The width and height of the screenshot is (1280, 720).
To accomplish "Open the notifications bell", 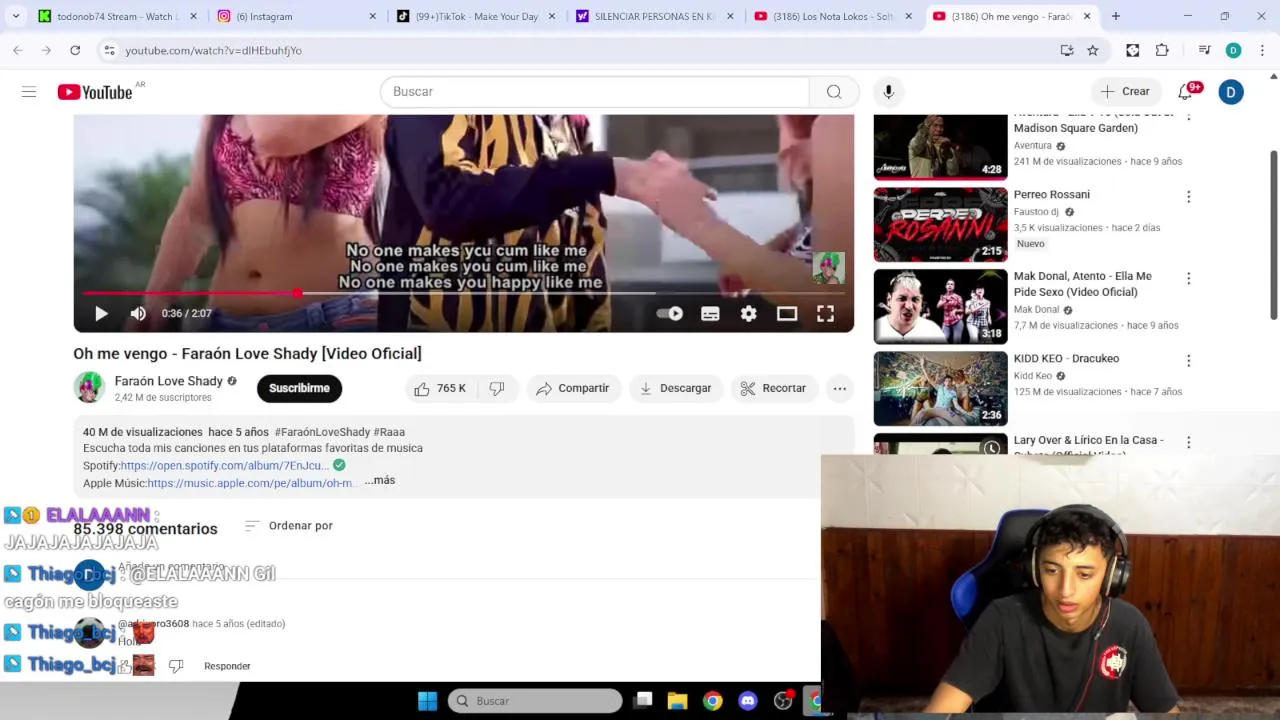I will [x=1186, y=92].
